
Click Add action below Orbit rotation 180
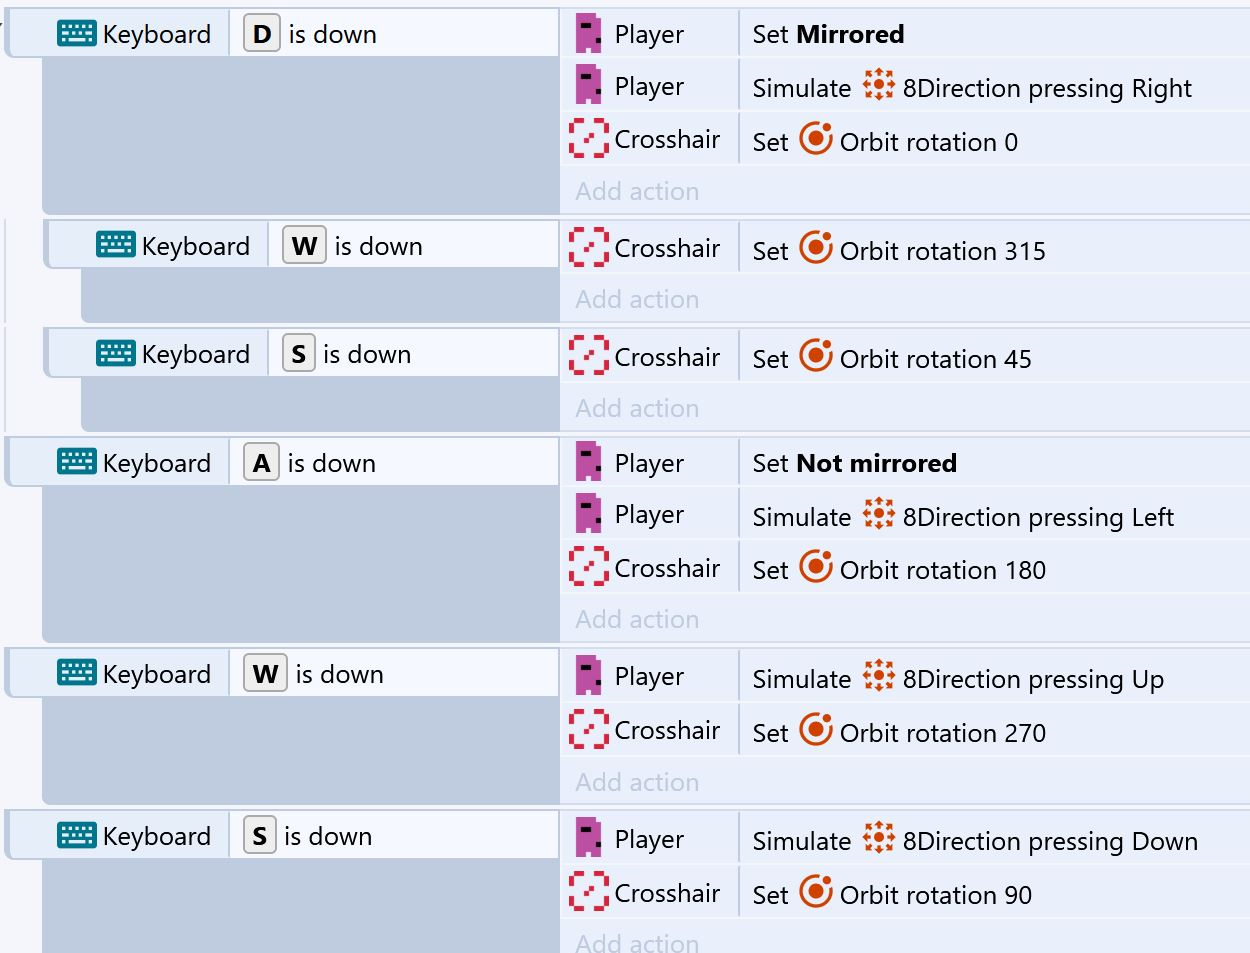tap(637, 619)
